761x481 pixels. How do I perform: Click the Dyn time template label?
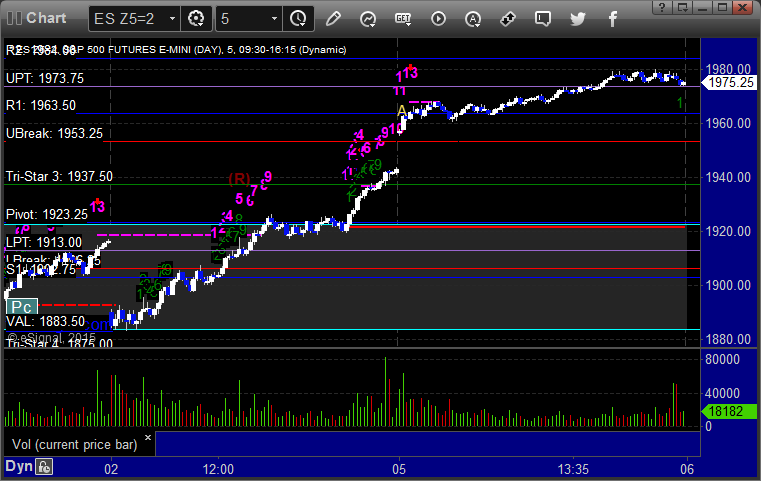coord(19,466)
